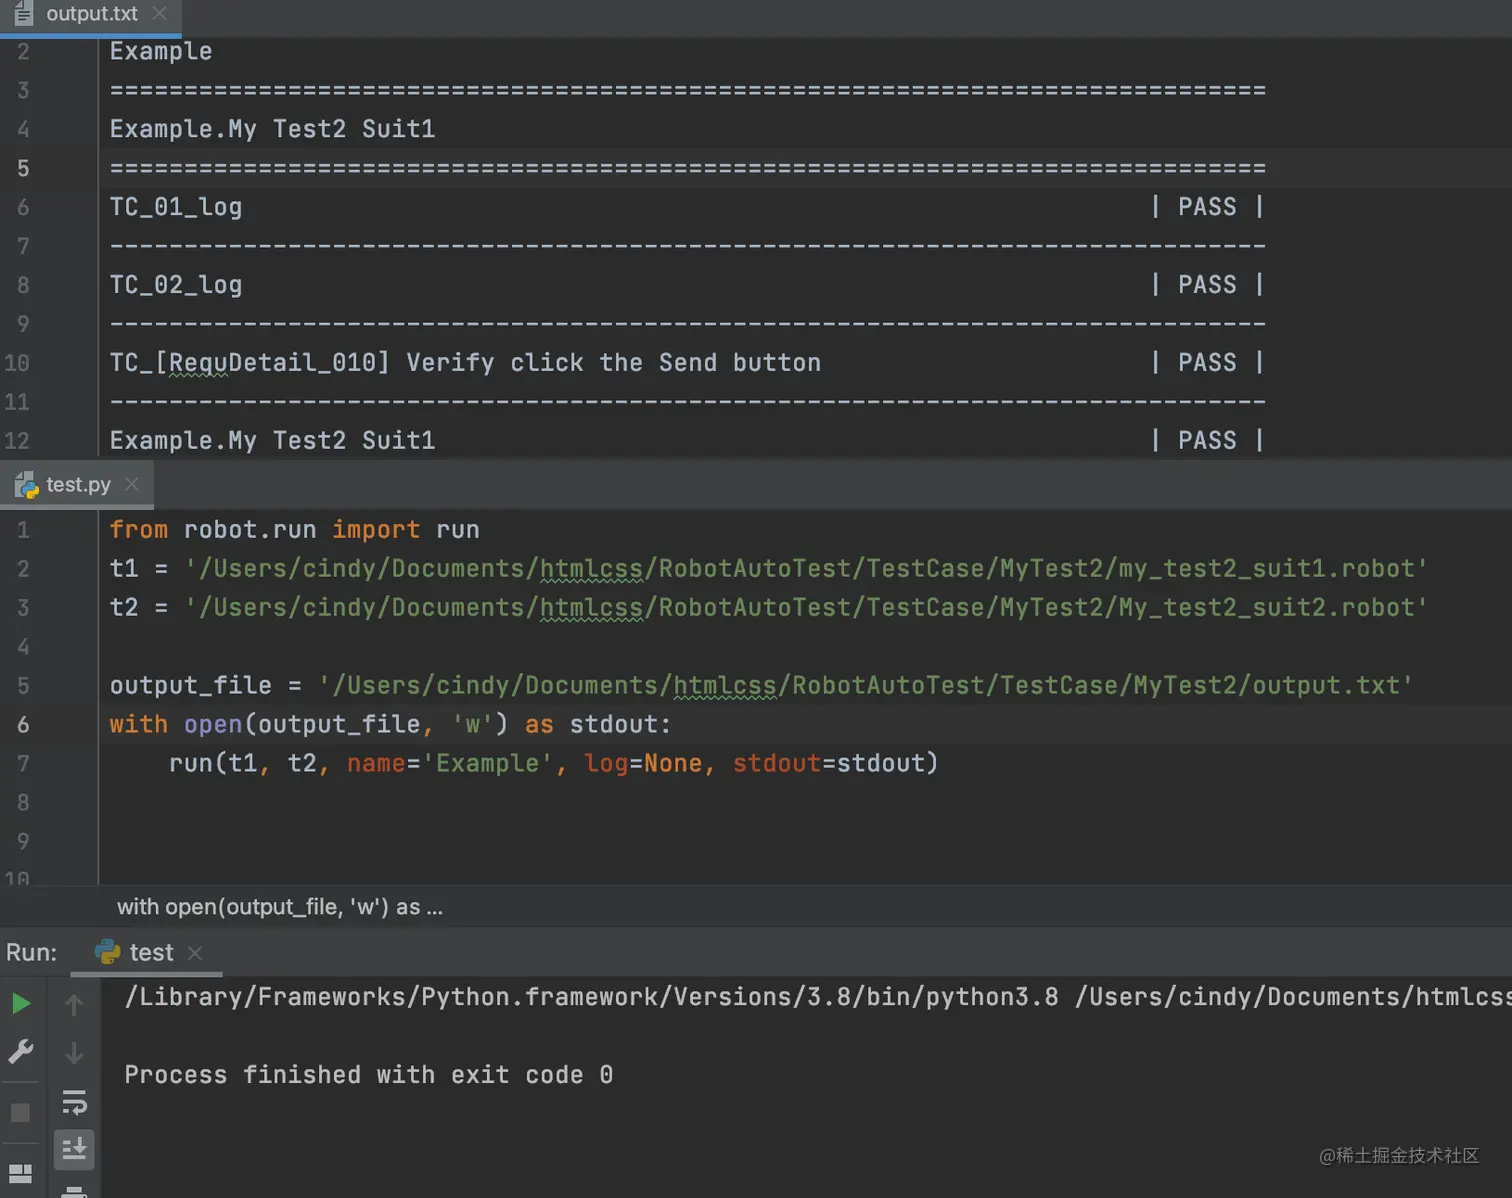The image size is (1512, 1198).
Task: Rerun the test script with green play
Action: pos(21,1003)
